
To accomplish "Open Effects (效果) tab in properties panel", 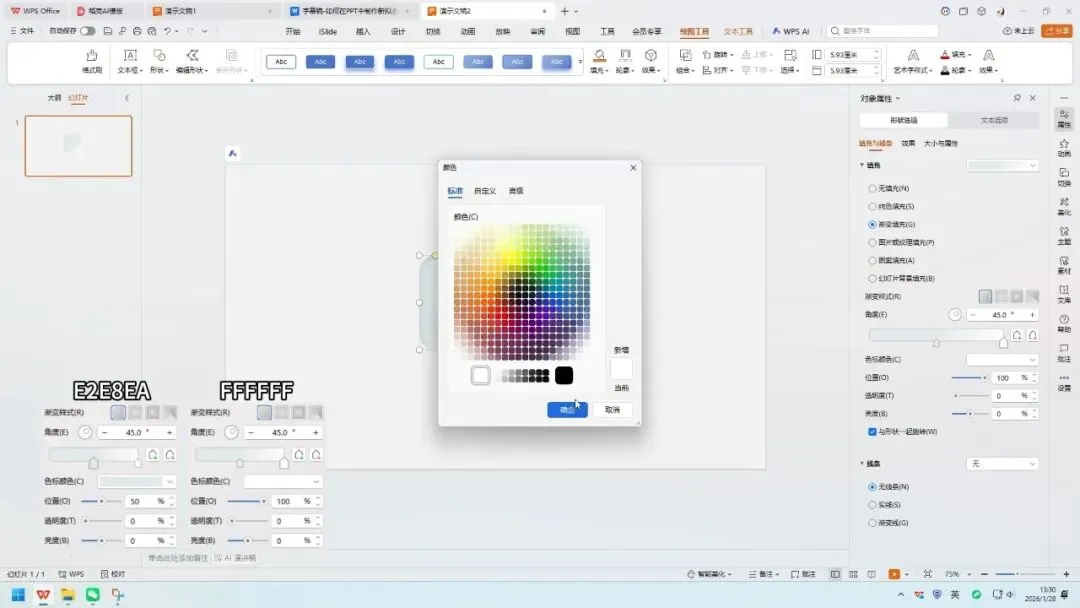I will [908, 143].
